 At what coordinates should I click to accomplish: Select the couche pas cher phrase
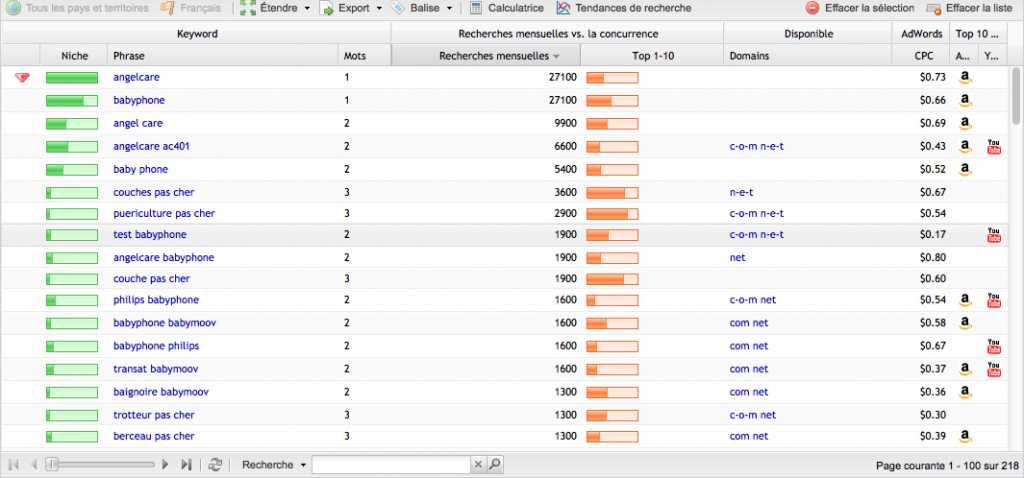[x=152, y=278]
